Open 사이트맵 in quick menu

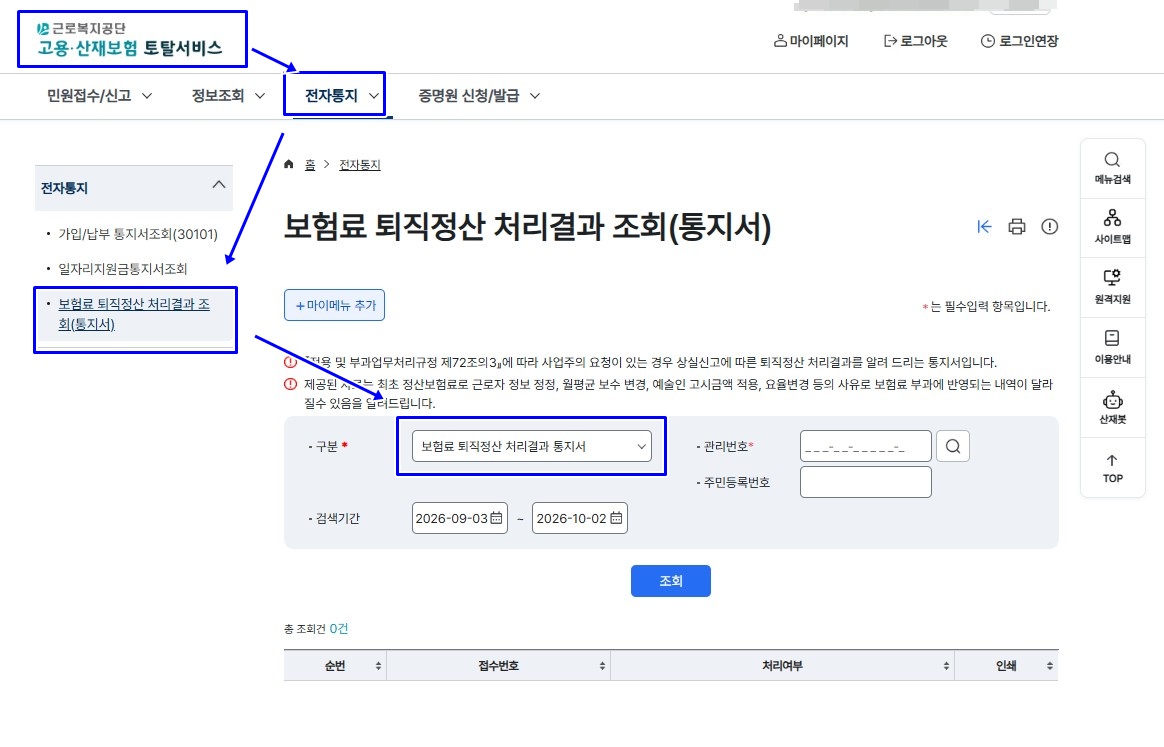1113,228
